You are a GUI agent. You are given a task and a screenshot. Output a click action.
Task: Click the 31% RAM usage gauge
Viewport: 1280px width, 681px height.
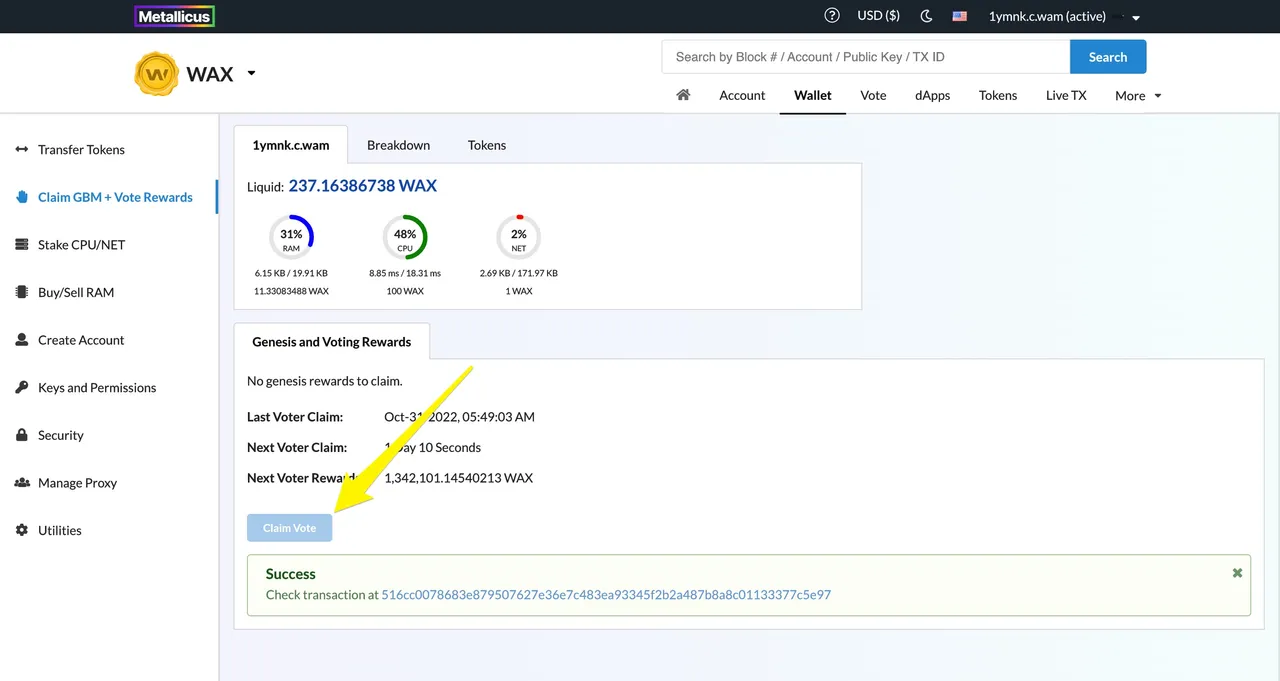[291, 238]
